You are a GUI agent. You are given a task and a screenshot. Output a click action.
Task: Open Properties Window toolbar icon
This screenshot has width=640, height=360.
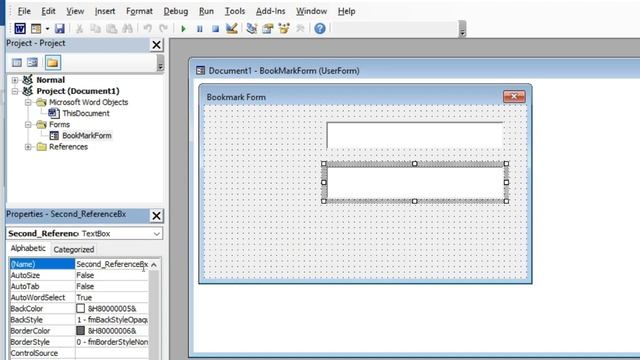(268, 28)
